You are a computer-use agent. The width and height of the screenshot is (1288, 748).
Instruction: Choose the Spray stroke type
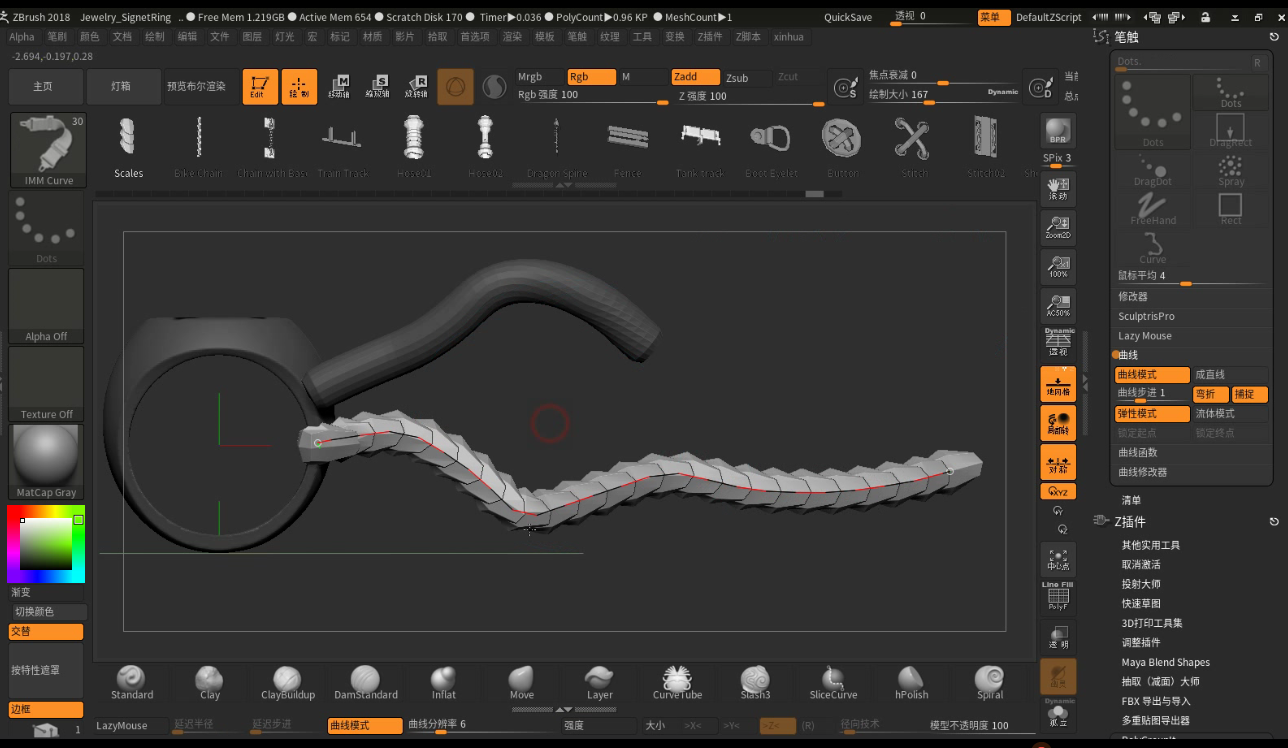pos(1231,169)
